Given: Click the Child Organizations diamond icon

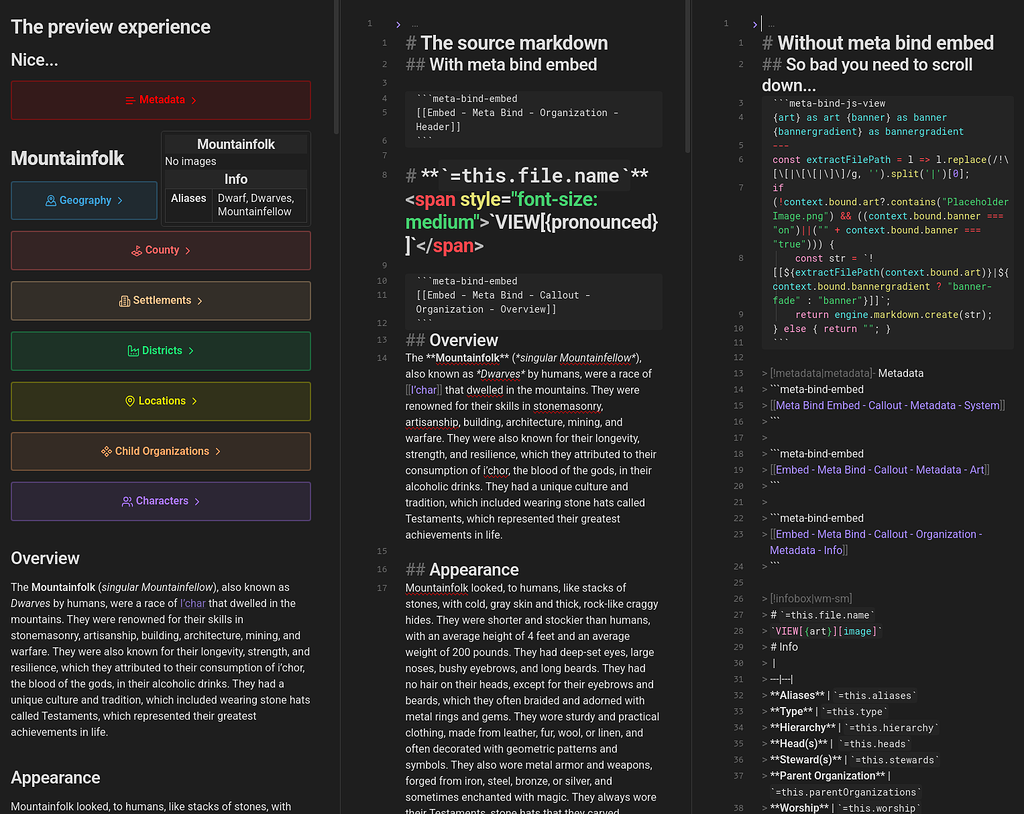Looking at the screenshot, I should click(x=106, y=451).
